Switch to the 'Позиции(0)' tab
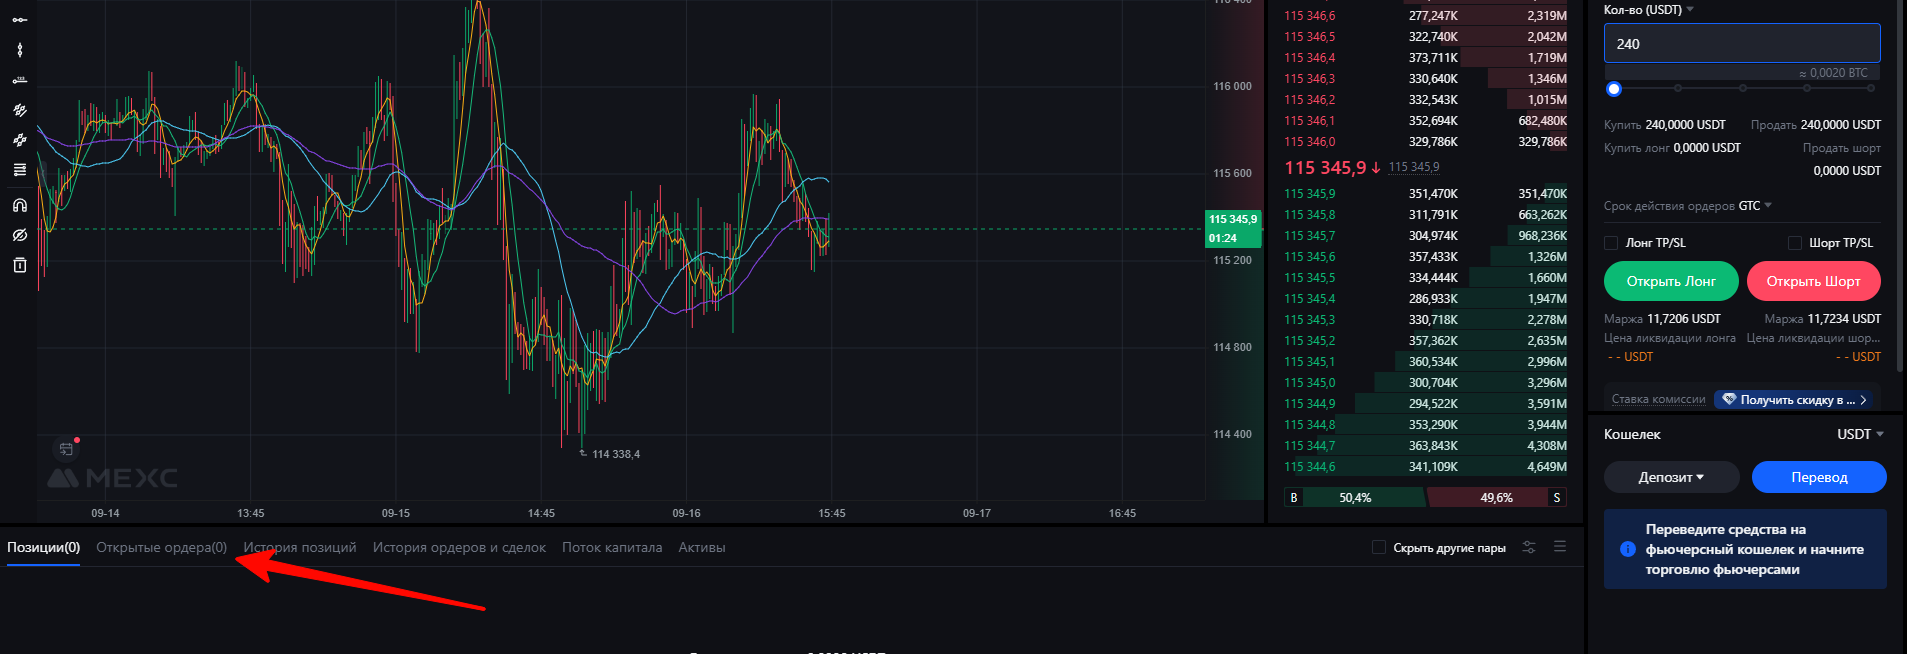Viewport: 1907px width, 654px height. pos(43,547)
